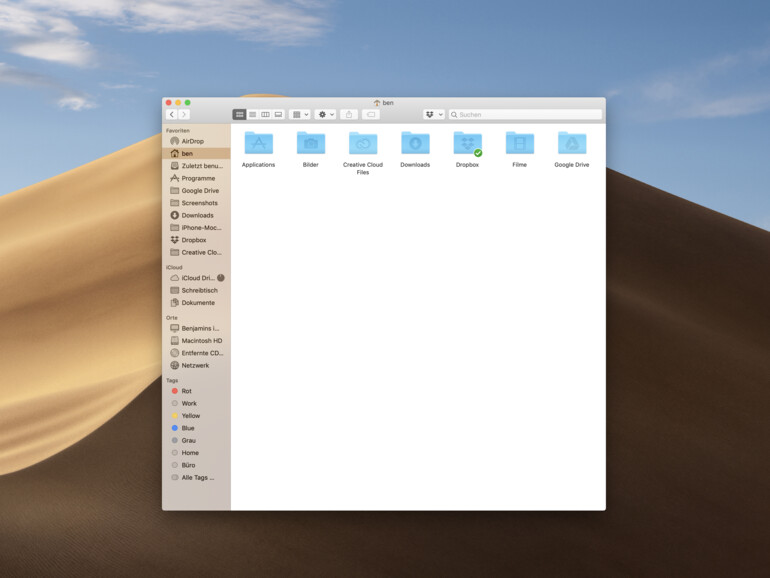This screenshot has height=578, width=770.
Task: Select Screenshots in the sidebar
Action: (196, 203)
